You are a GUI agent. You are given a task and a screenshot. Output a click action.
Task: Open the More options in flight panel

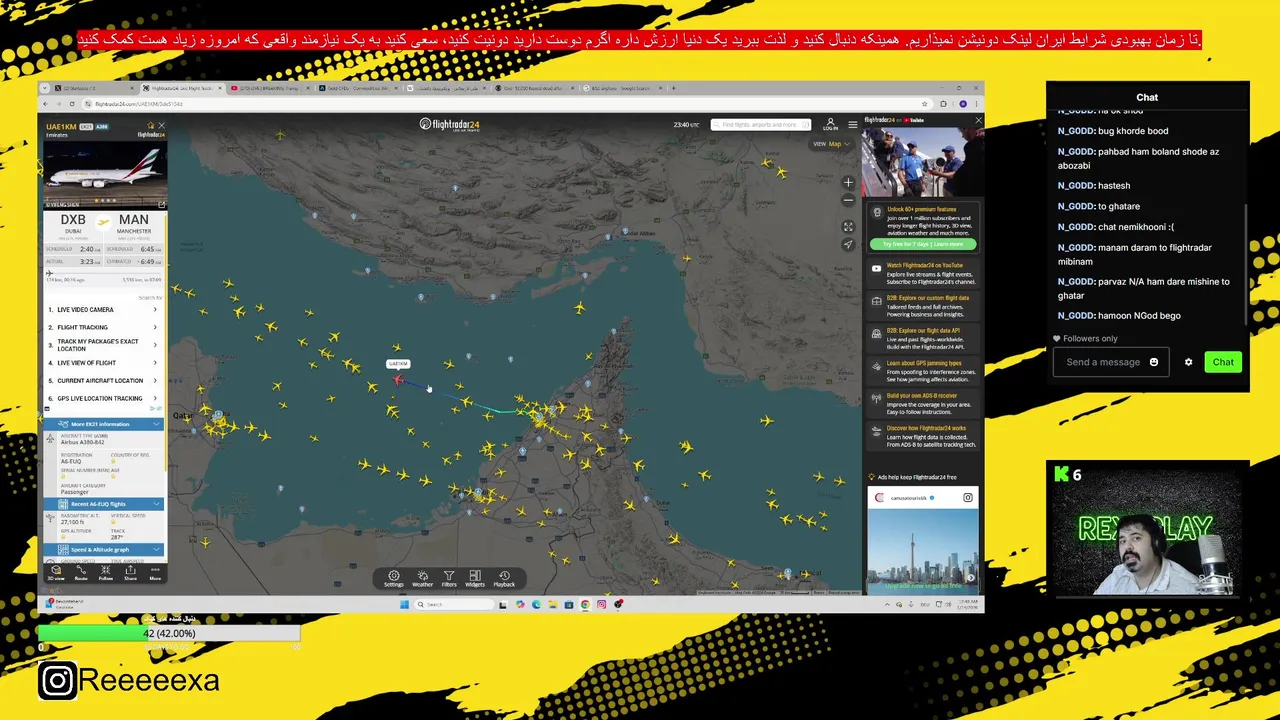155,572
